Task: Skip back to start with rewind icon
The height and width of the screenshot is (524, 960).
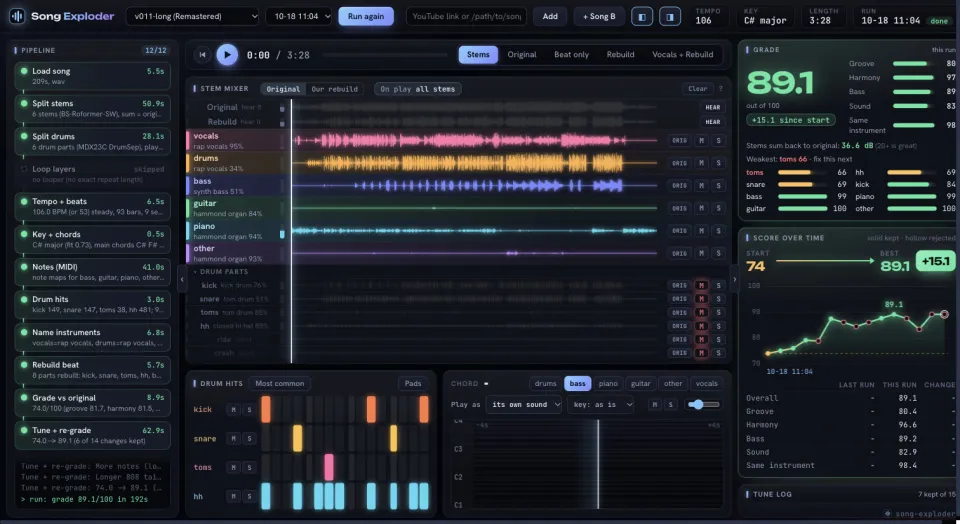Action: (x=203, y=55)
